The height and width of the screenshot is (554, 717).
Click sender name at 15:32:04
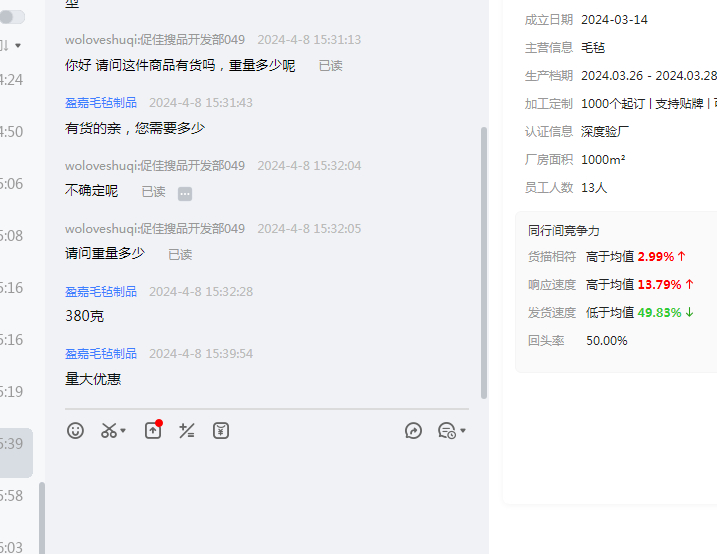[155, 165]
